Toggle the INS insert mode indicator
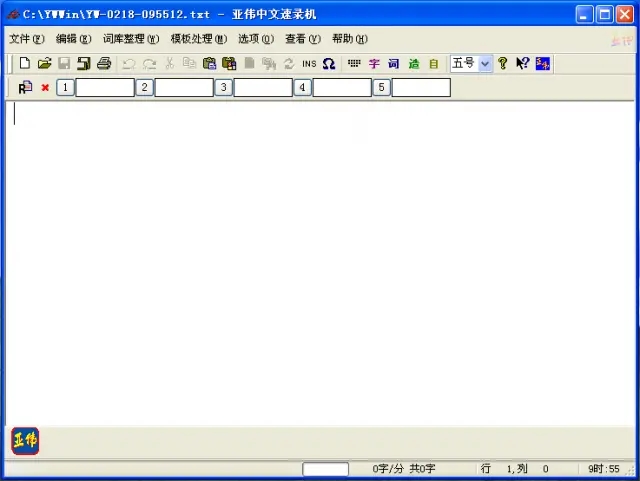This screenshot has width=640, height=481. pyautogui.click(x=309, y=64)
